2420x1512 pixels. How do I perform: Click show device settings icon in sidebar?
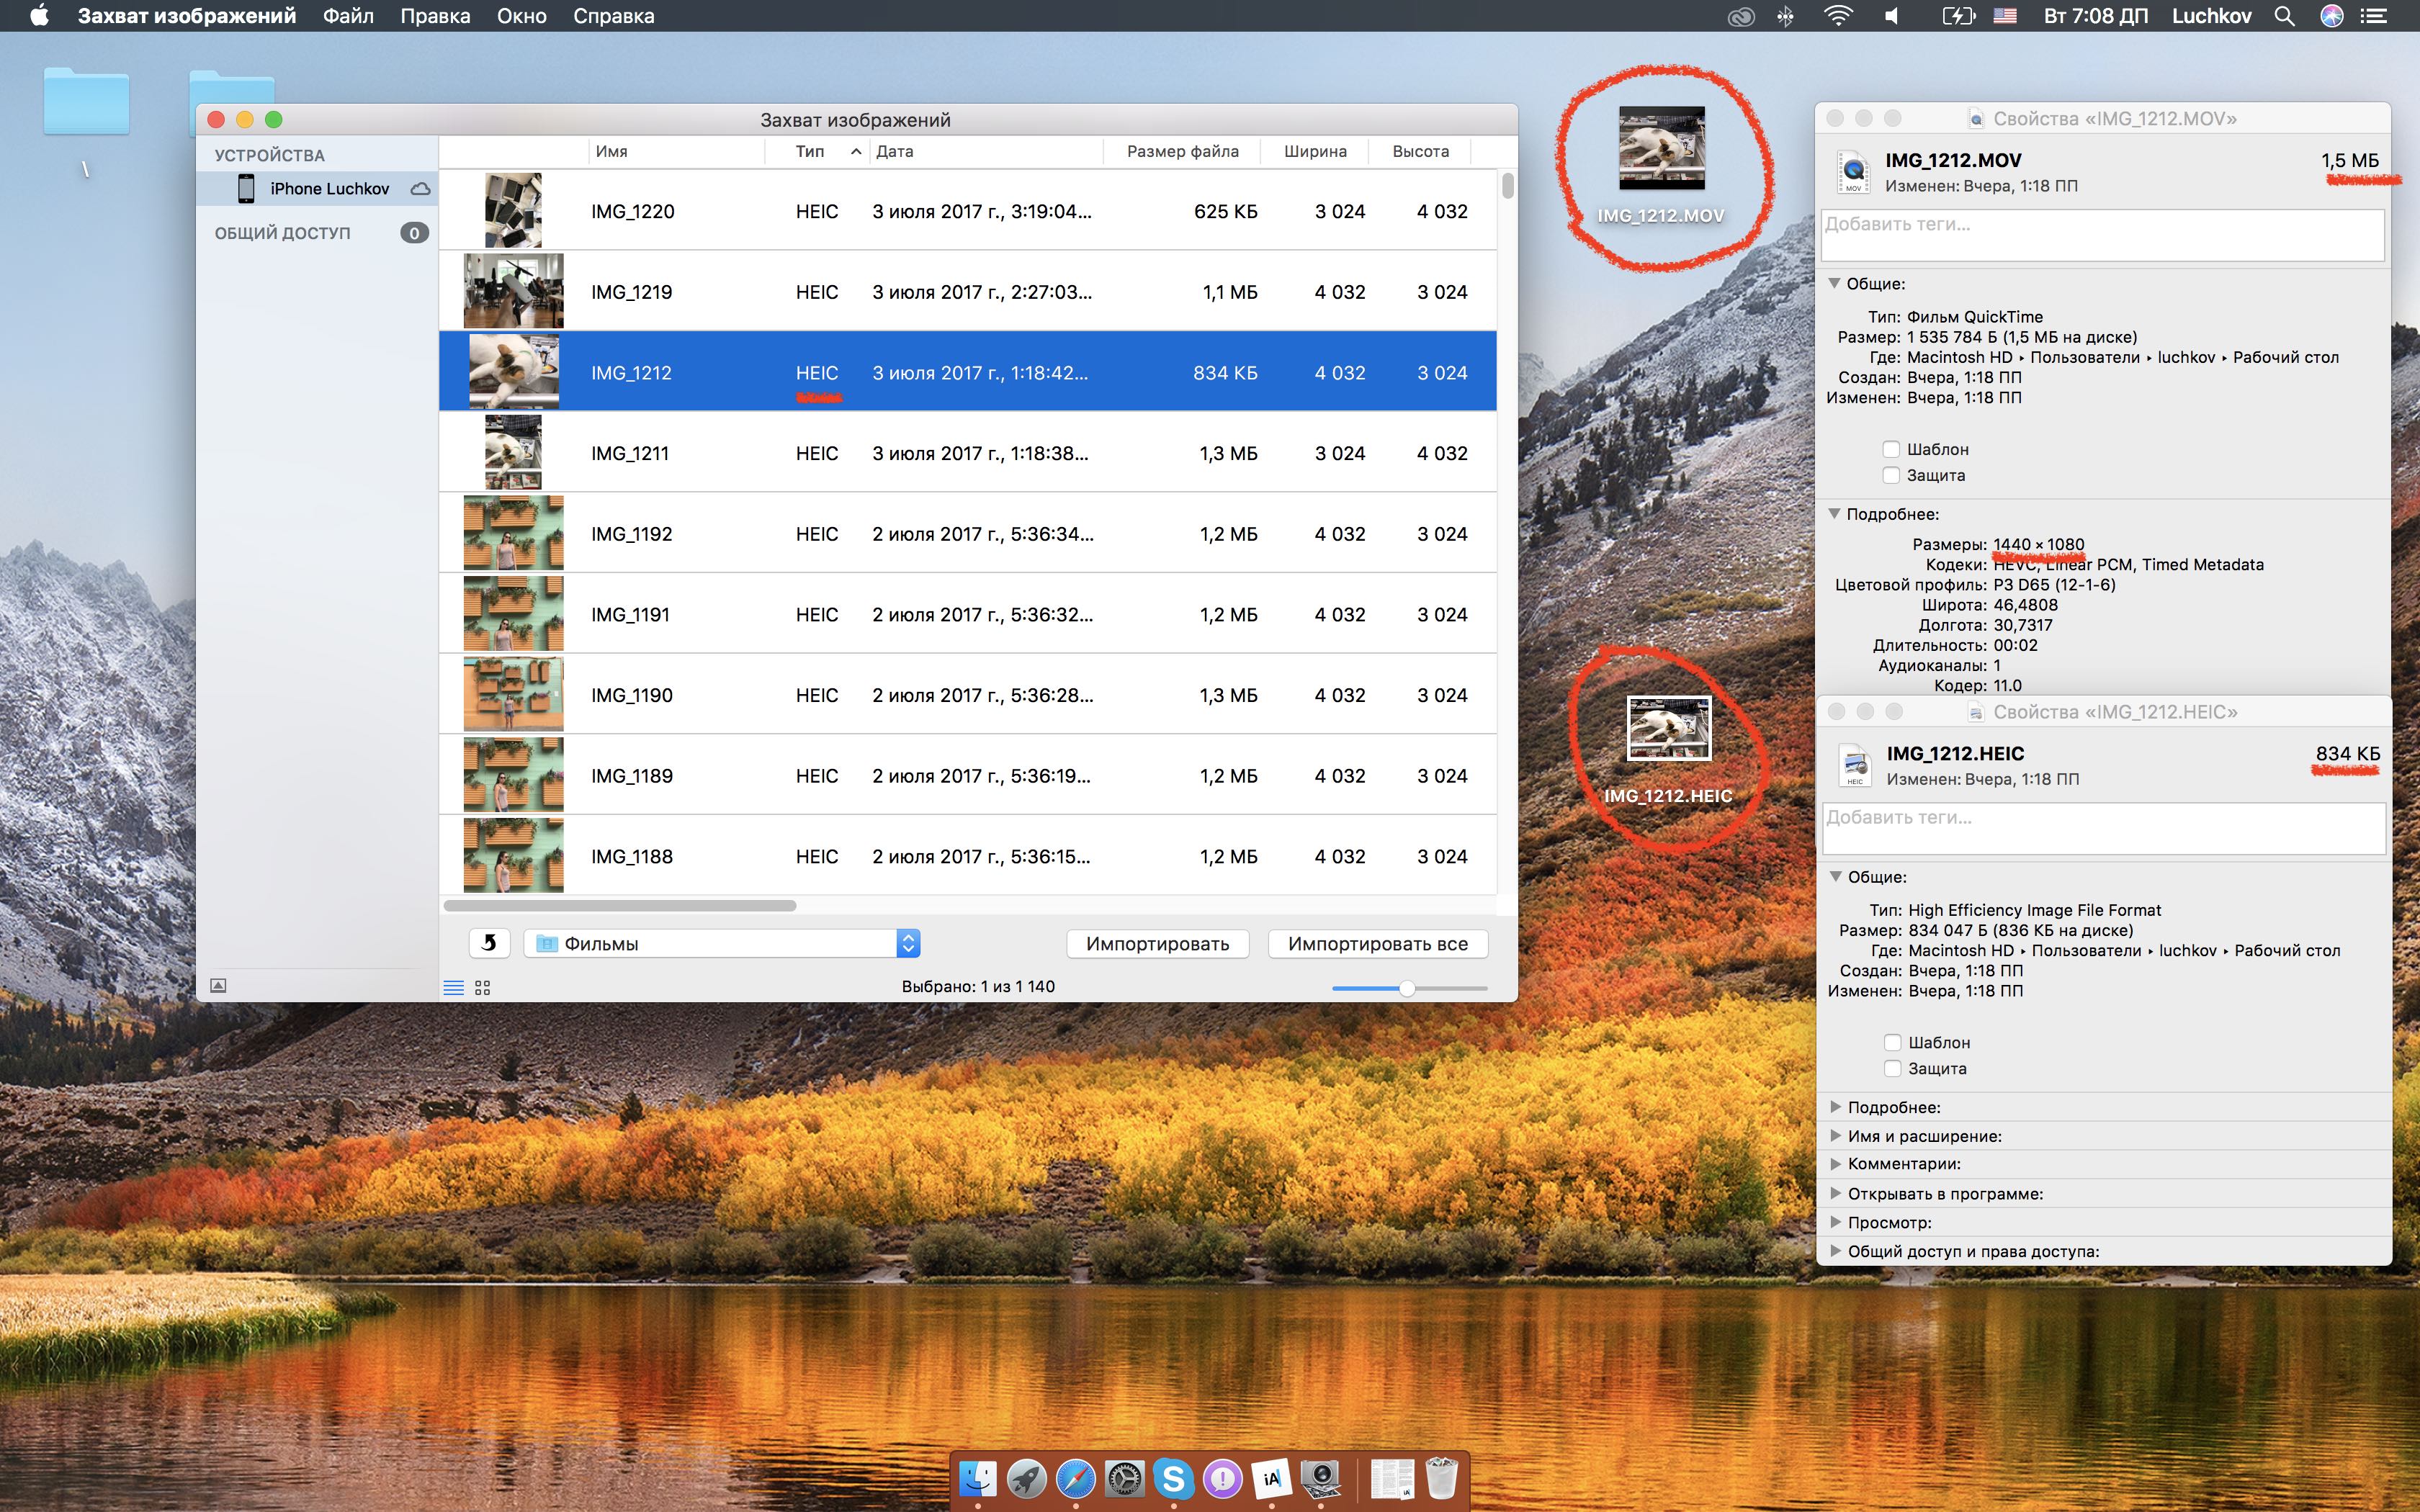218,986
